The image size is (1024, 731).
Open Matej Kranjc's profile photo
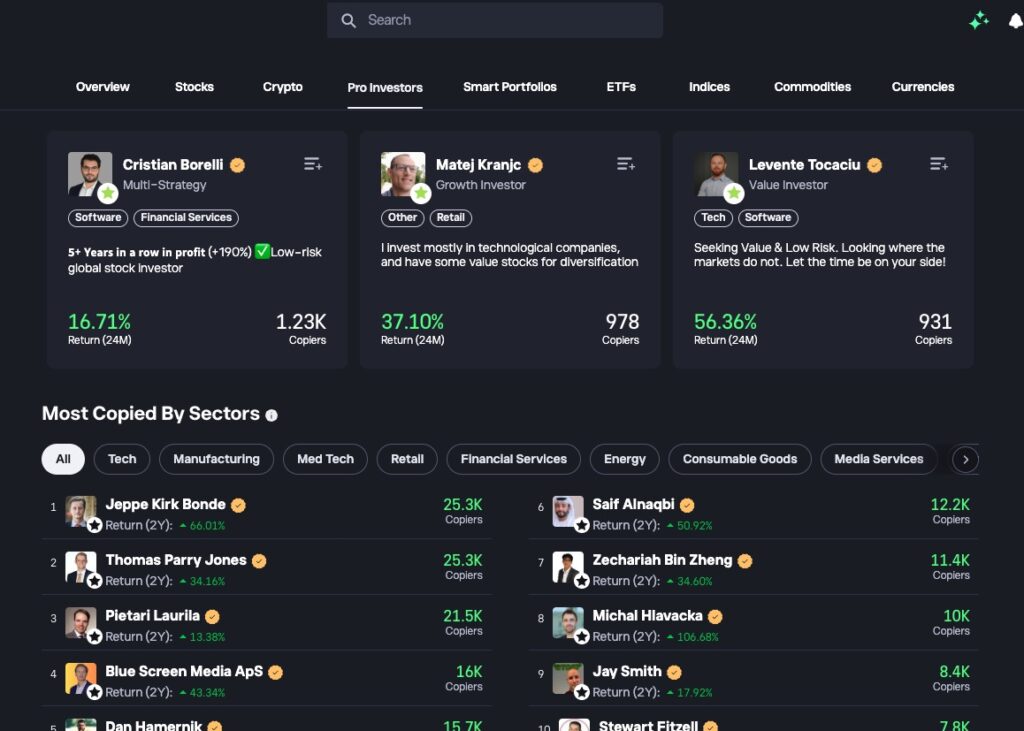403,174
